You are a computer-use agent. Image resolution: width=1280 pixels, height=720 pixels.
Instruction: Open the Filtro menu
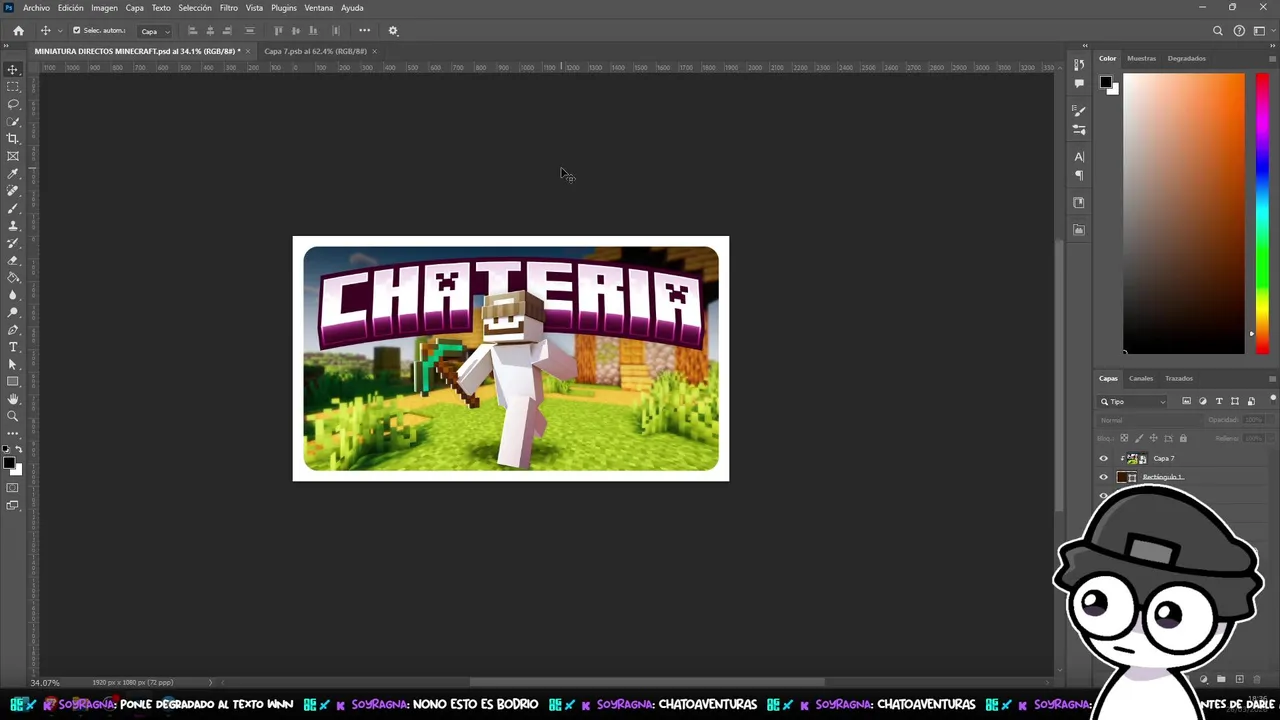coord(229,8)
